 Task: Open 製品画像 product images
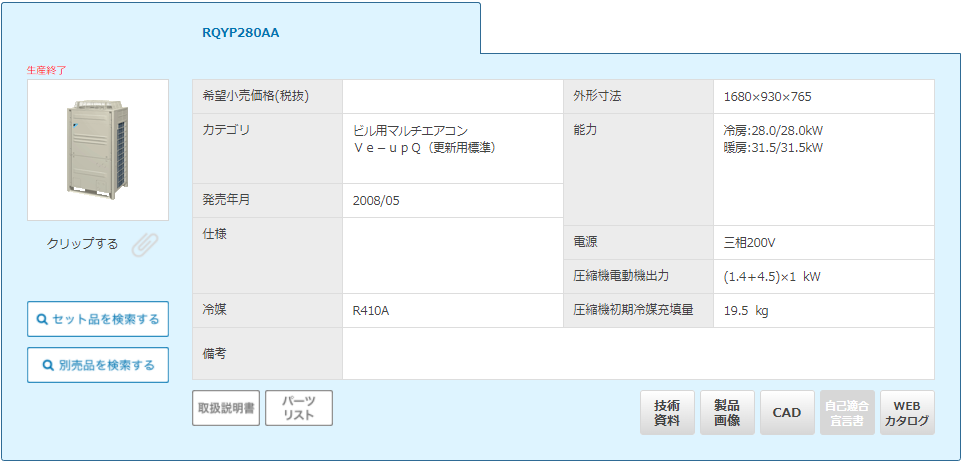pos(727,413)
